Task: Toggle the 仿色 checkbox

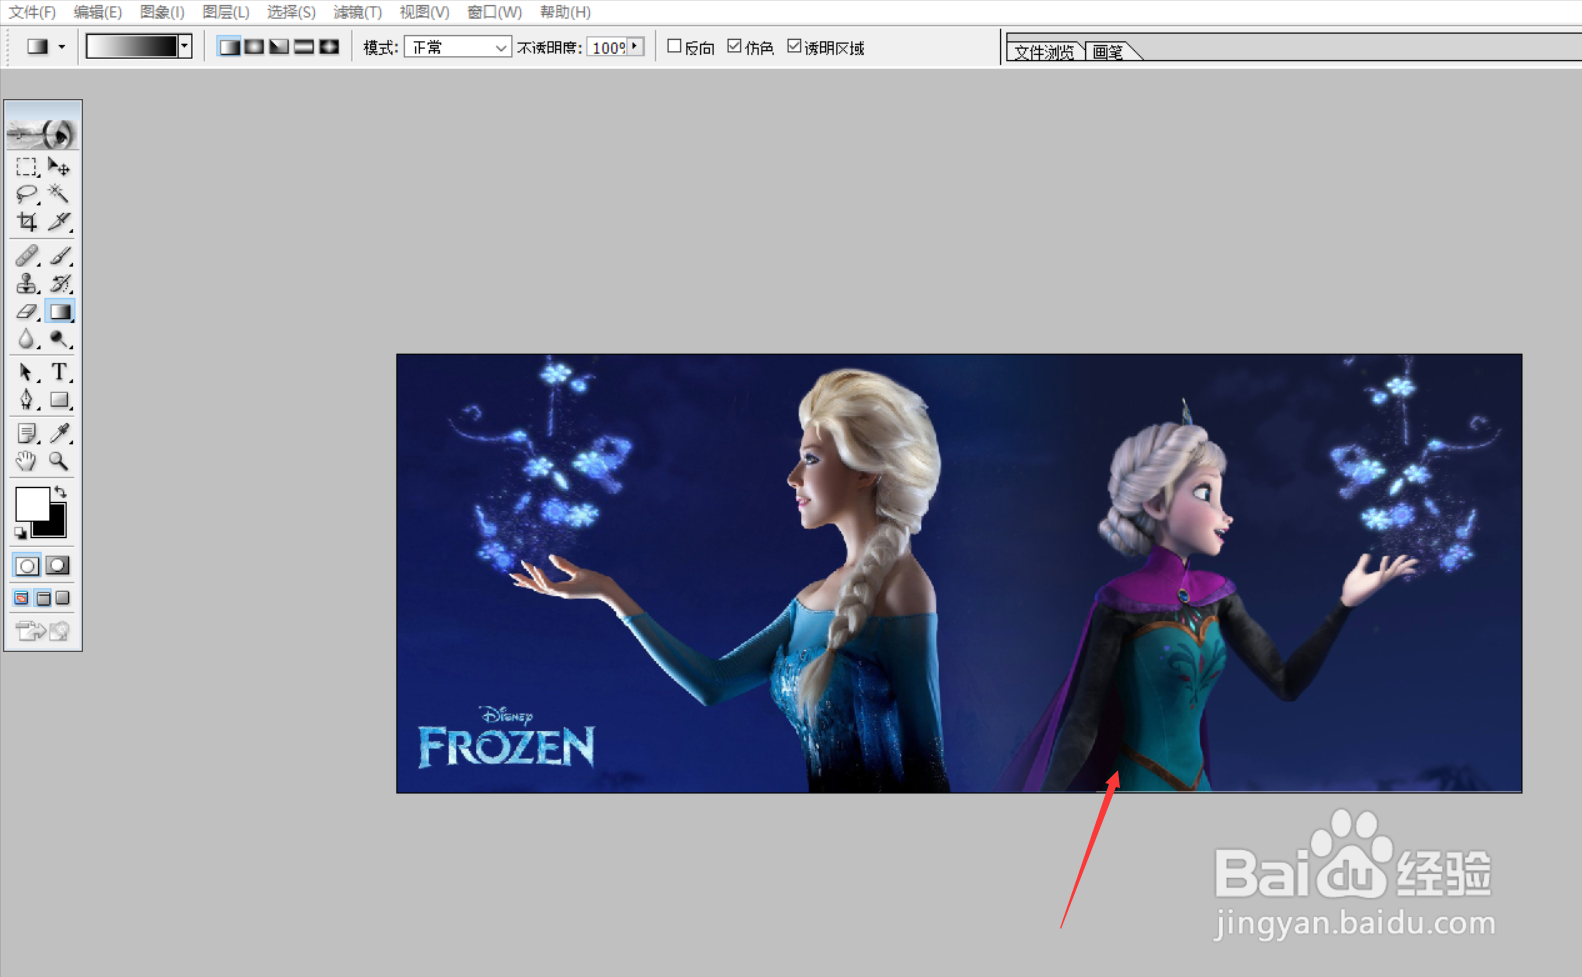Action: click(x=734, y=46)
